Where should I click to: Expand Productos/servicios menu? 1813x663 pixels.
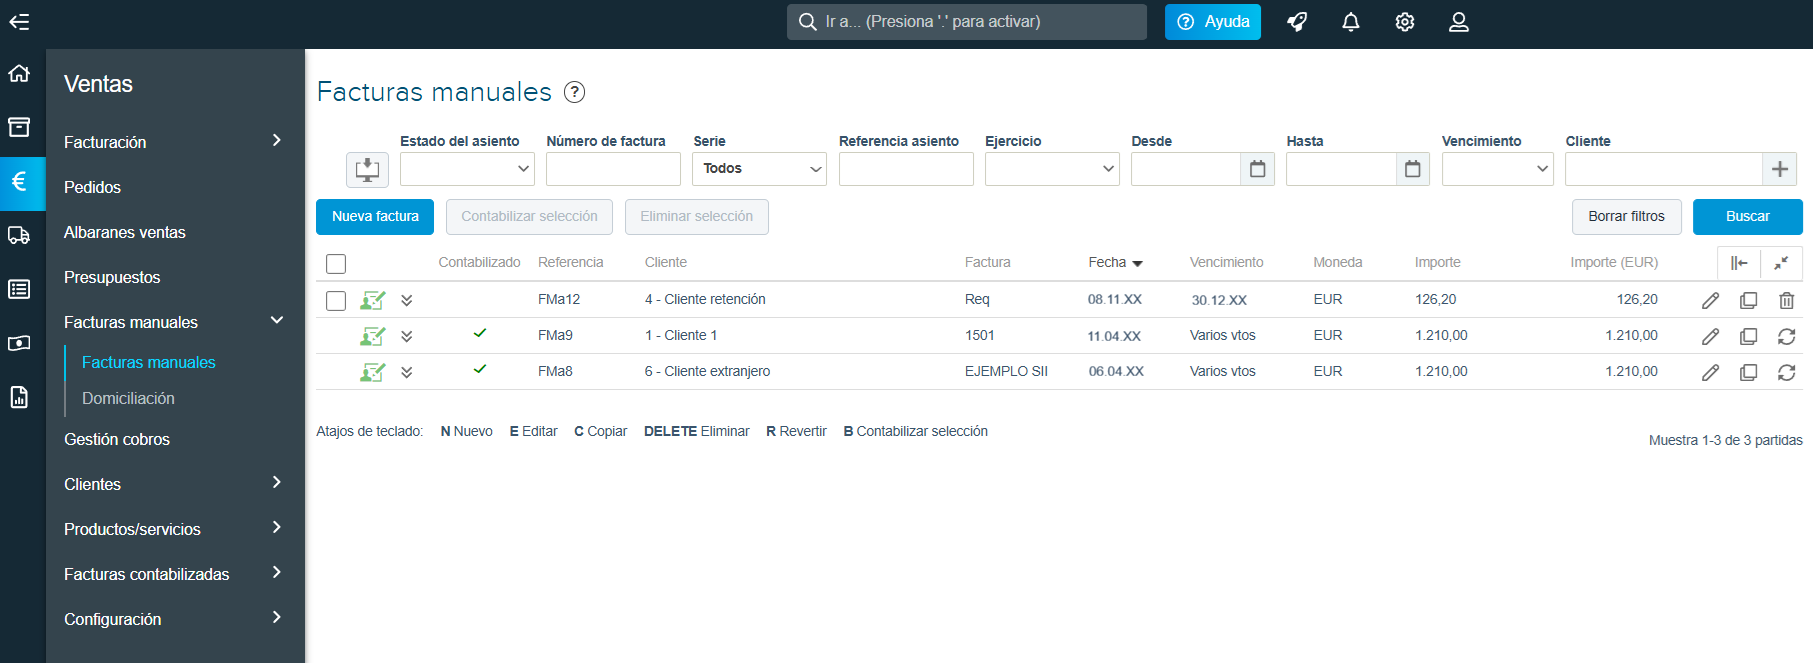point(175,529)
